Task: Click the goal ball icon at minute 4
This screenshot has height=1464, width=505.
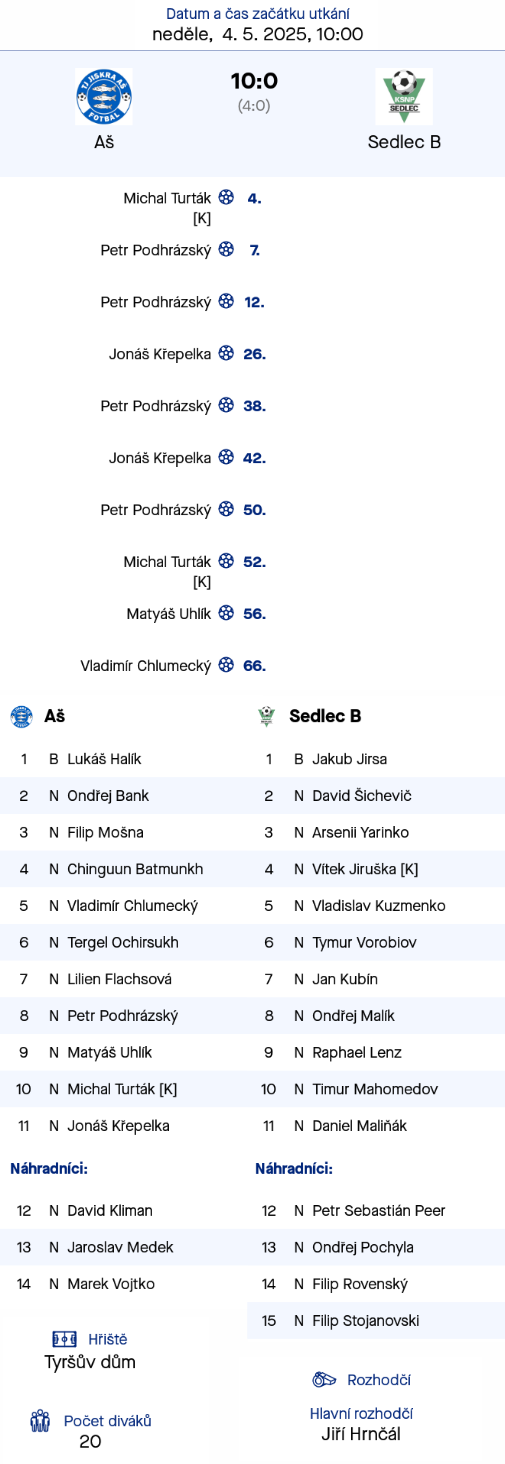Action: (x=226, y=198)
